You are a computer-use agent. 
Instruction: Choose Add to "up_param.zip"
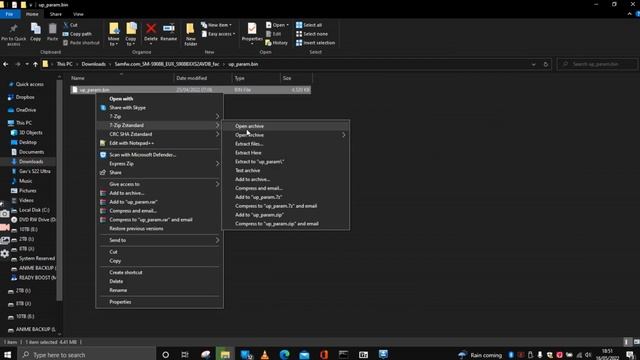[x=285, y=215]
